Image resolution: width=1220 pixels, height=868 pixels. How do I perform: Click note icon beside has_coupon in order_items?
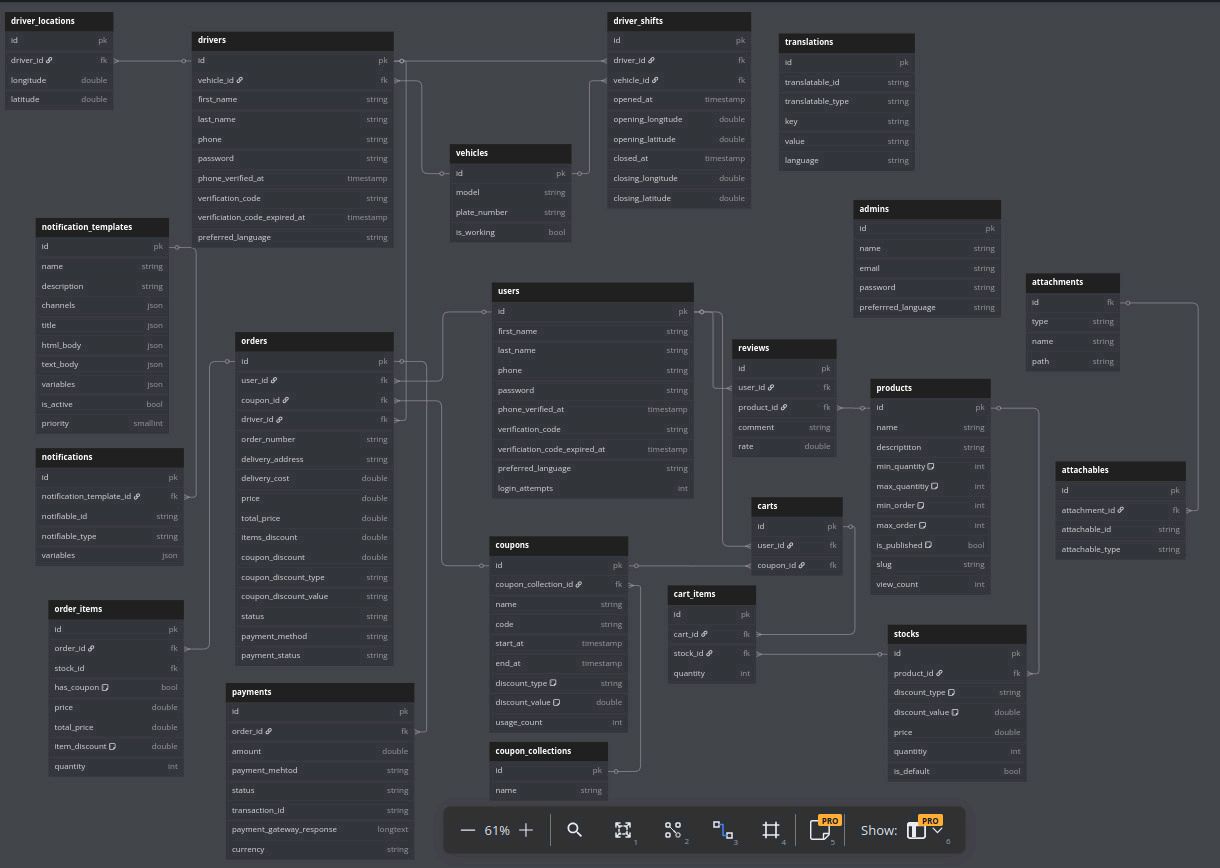pyautogui.click(x=105, y=687)
